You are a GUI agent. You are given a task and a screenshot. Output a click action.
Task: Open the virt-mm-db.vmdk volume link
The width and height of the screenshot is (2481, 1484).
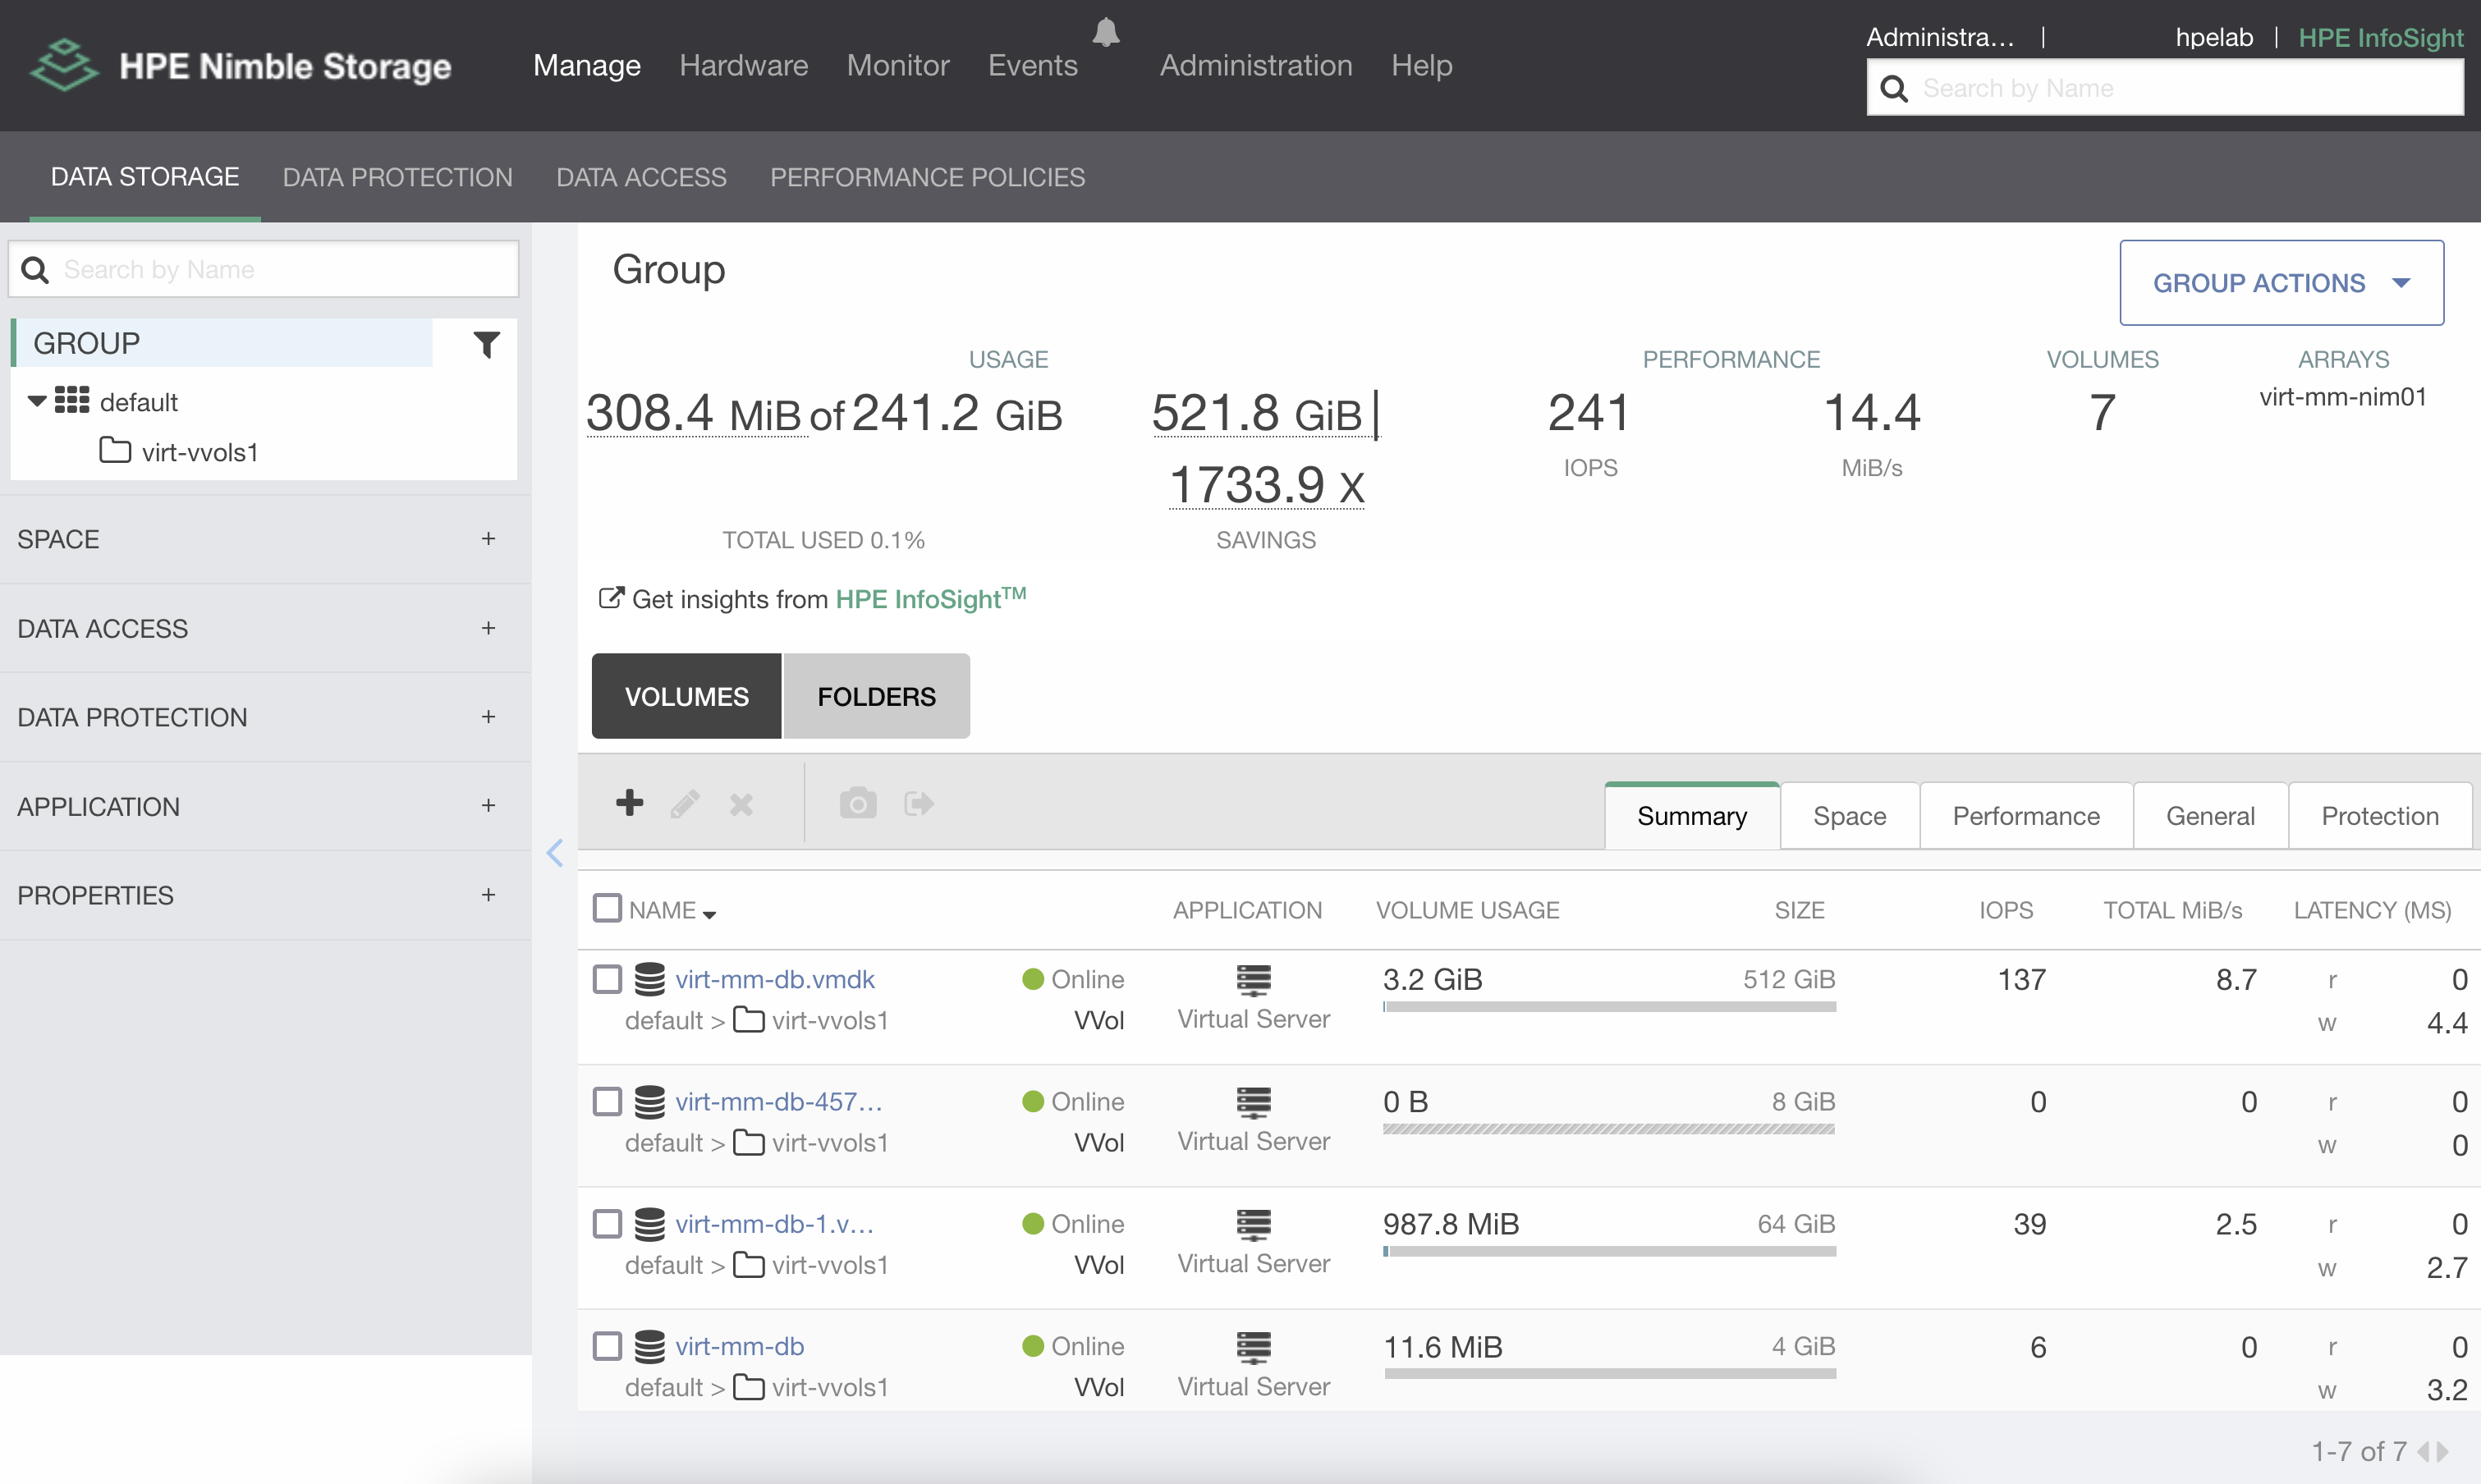(775, 979)
